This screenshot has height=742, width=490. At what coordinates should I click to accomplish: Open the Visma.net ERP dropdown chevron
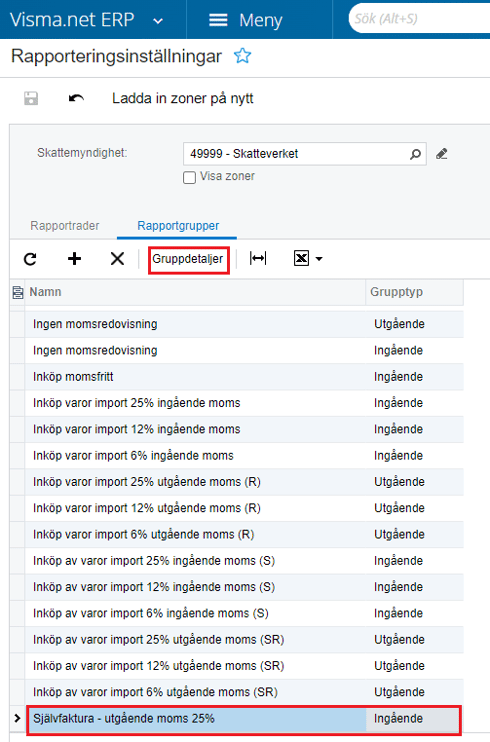158,21
